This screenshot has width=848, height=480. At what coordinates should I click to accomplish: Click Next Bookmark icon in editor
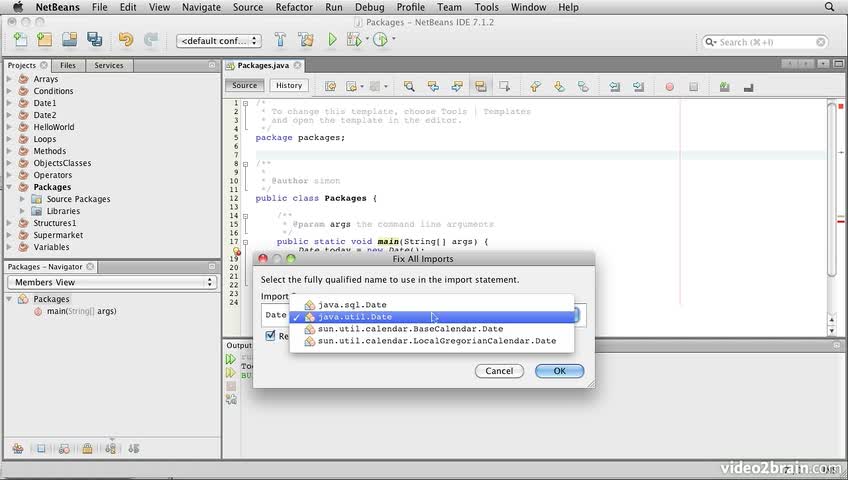pos(559,86)
